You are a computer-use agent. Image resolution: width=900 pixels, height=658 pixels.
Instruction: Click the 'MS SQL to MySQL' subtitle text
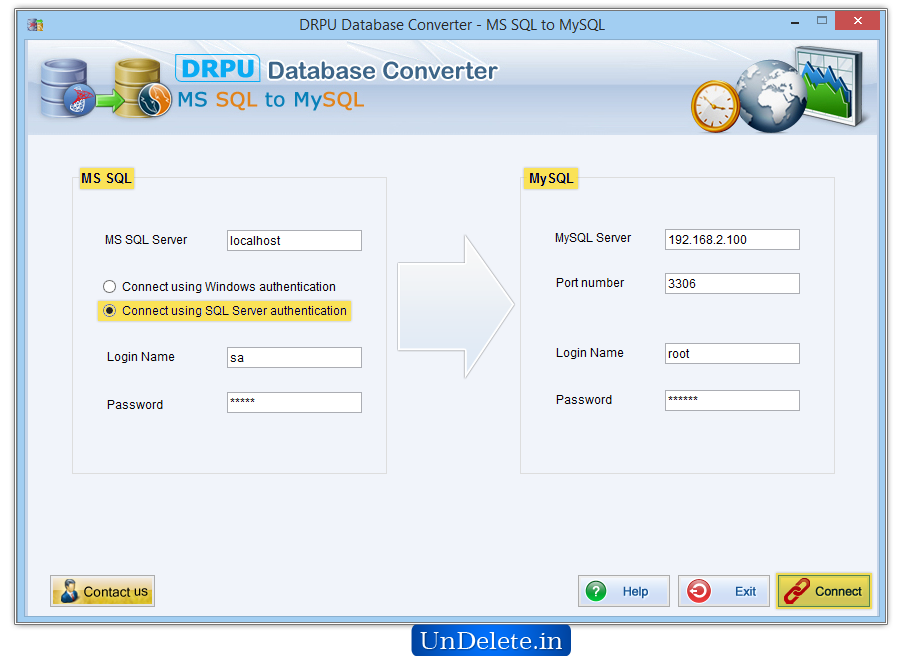coord(270,100)
